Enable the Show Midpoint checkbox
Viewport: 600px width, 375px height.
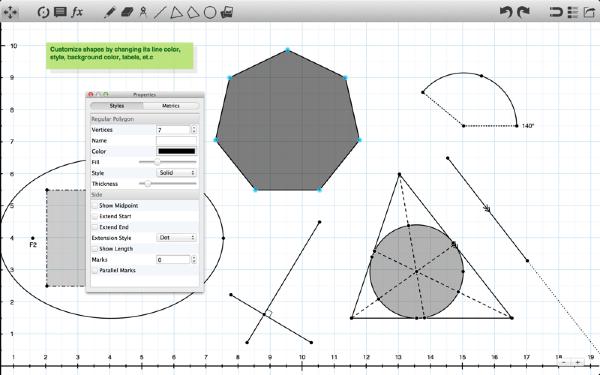95,205
